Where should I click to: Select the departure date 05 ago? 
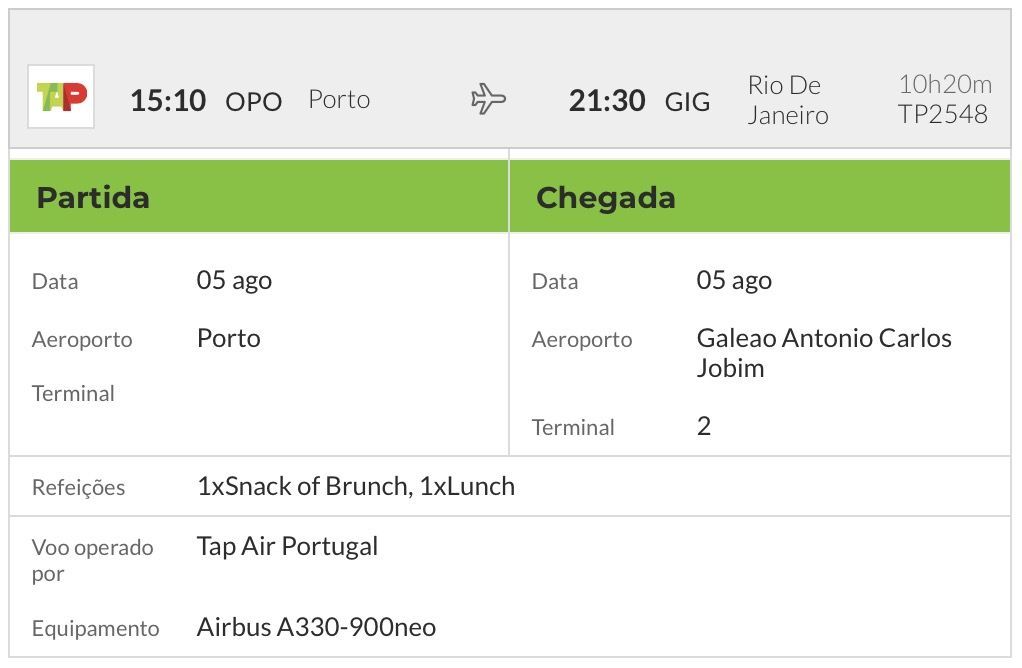tap(234, 280)
